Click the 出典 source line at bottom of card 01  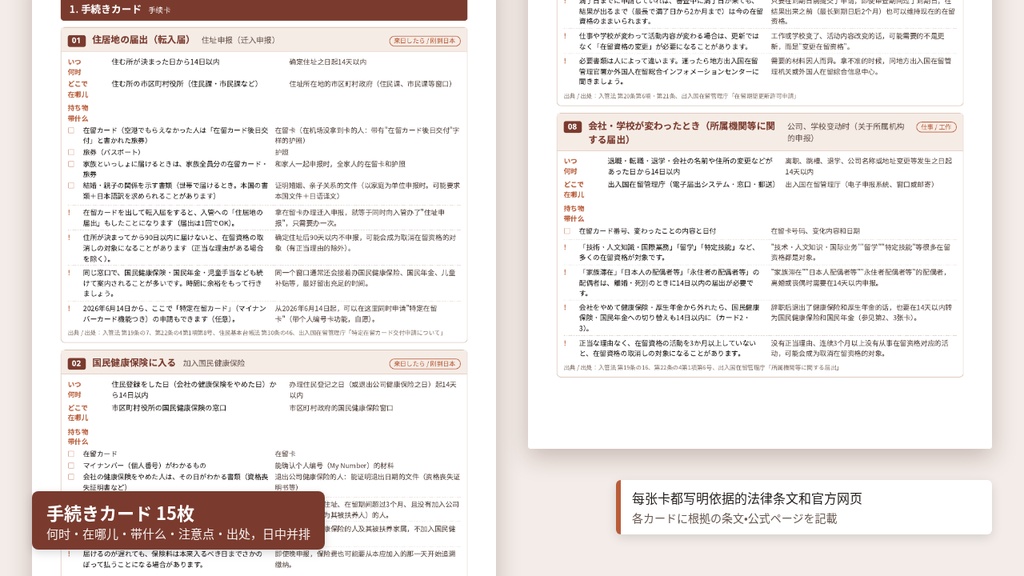click(256, 333)
